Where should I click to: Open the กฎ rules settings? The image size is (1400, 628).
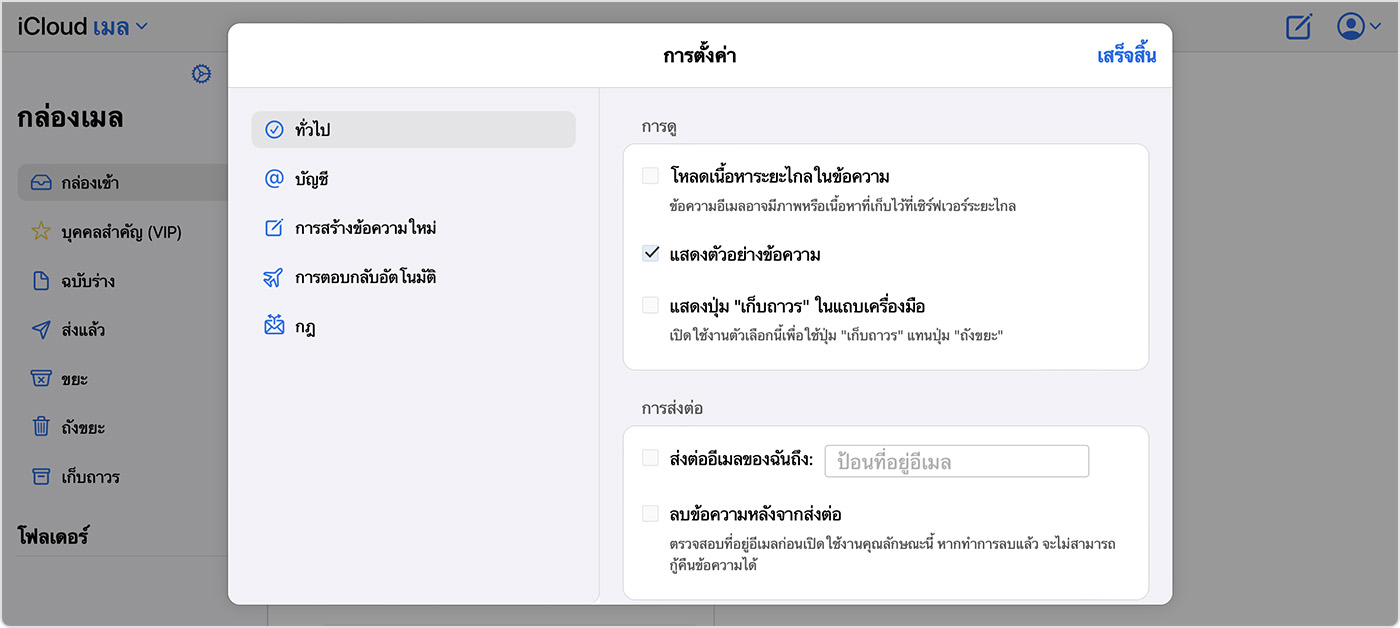point(305,326)
